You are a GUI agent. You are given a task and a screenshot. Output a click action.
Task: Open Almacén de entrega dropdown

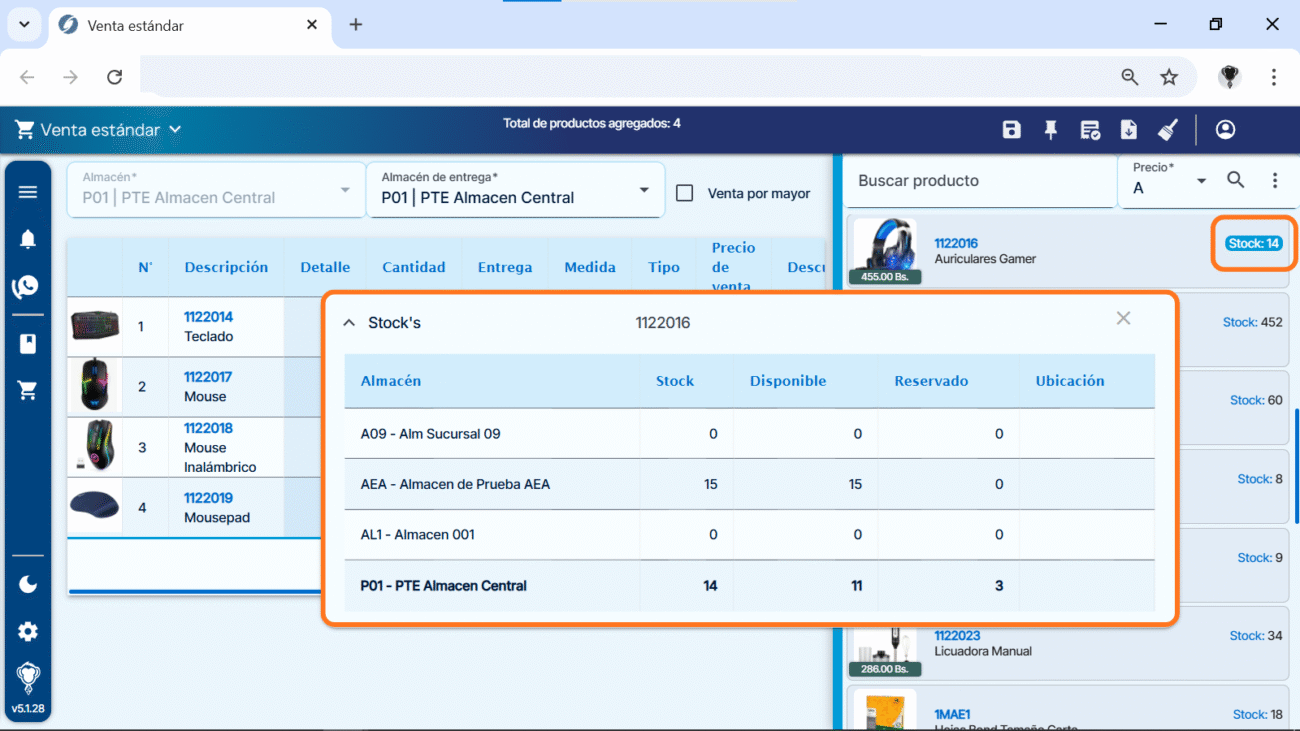tap(643, 191)
